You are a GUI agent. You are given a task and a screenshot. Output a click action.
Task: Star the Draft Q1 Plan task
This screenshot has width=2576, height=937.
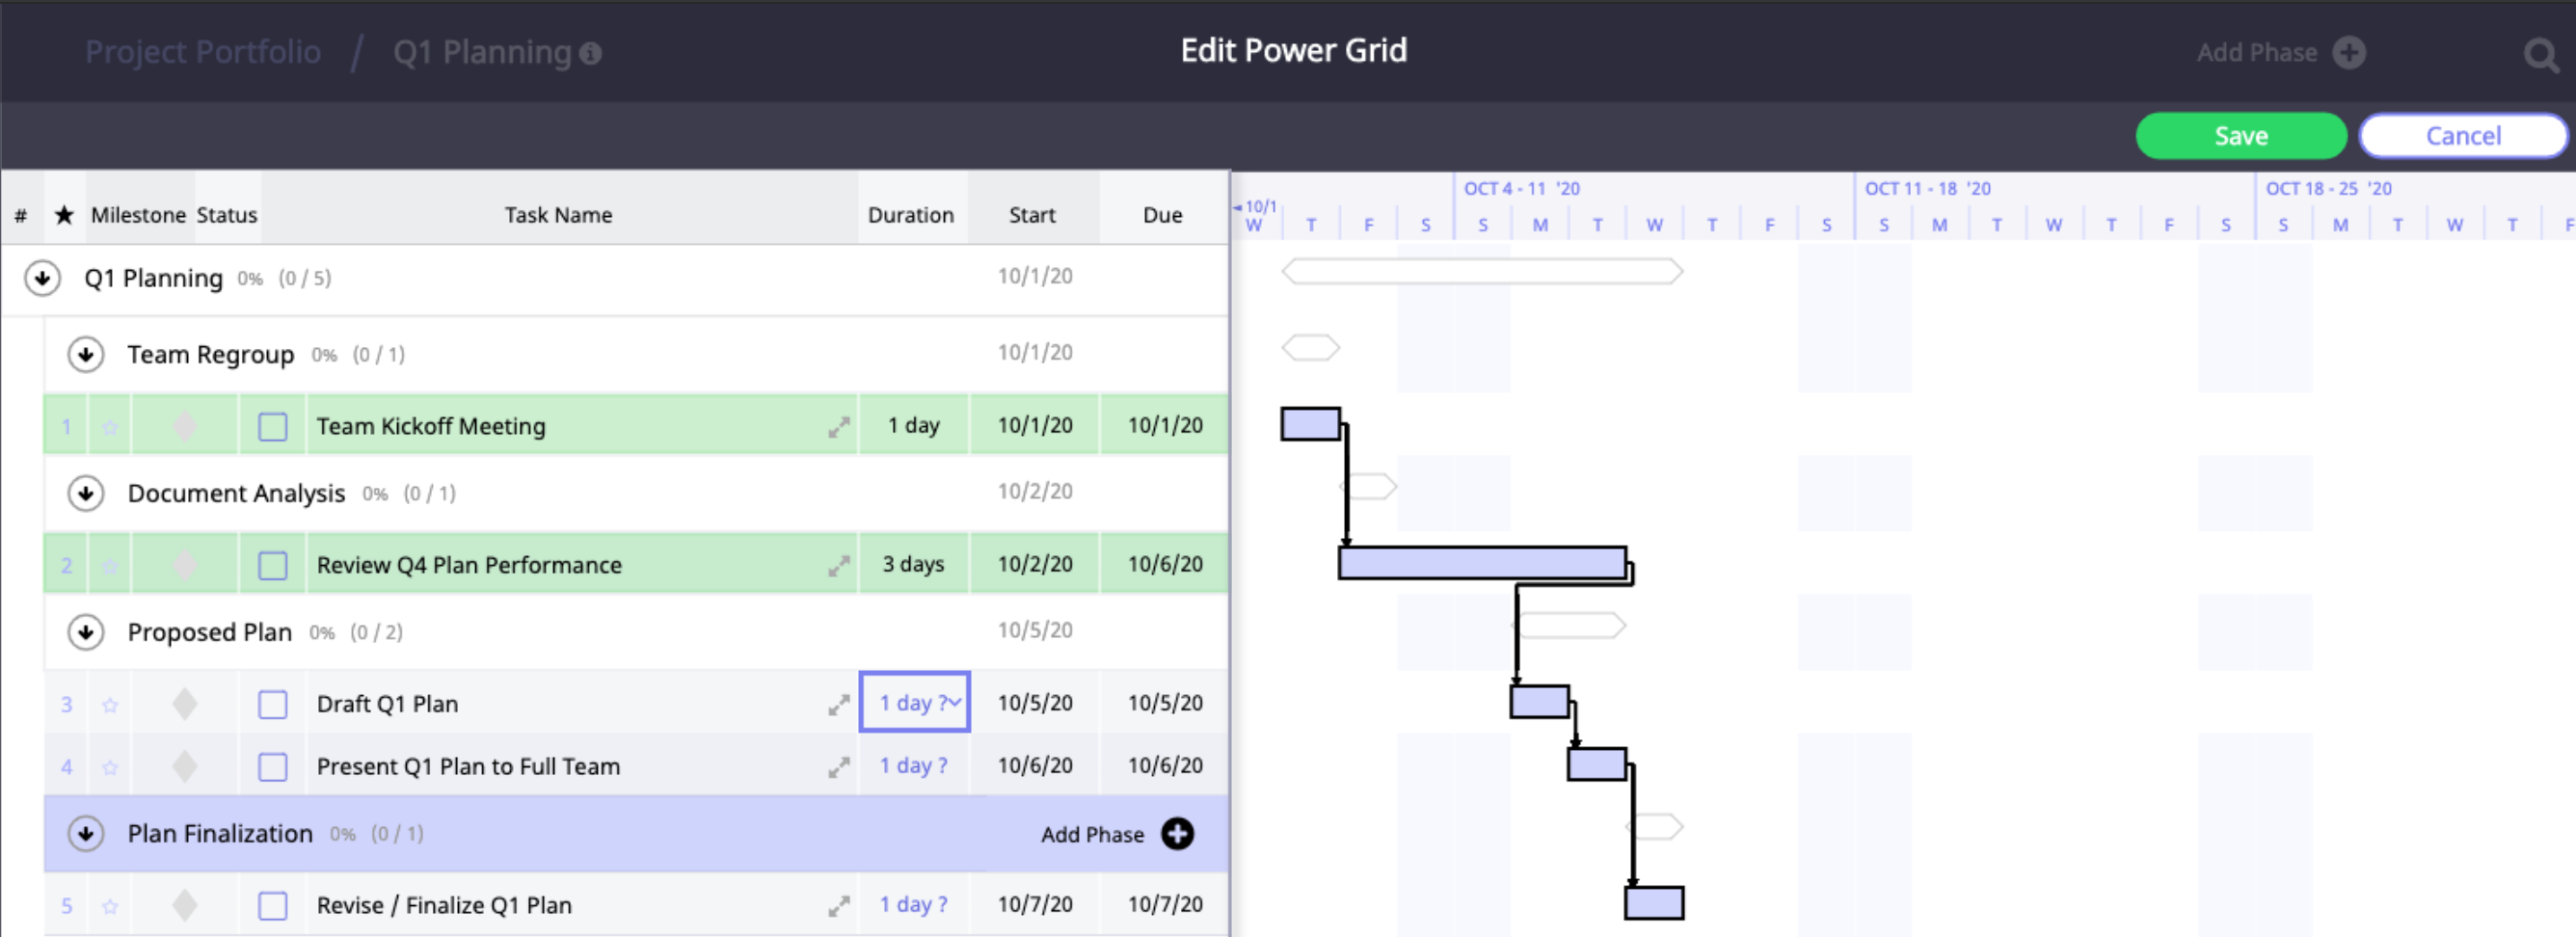pyautogui.click(x=110, y=705)
